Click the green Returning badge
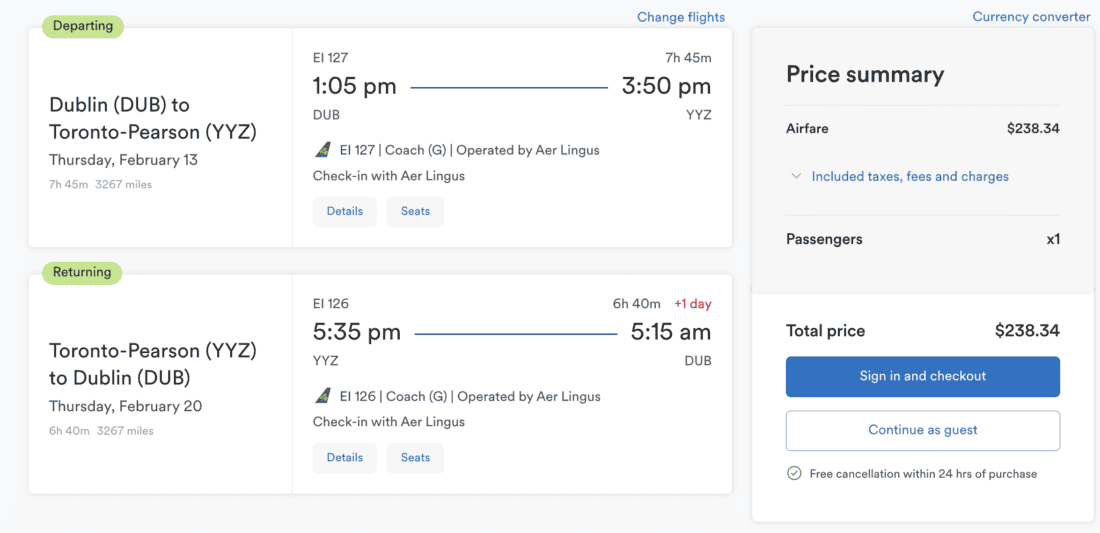This screenshot has width=1100, height=533. [82, 272]
